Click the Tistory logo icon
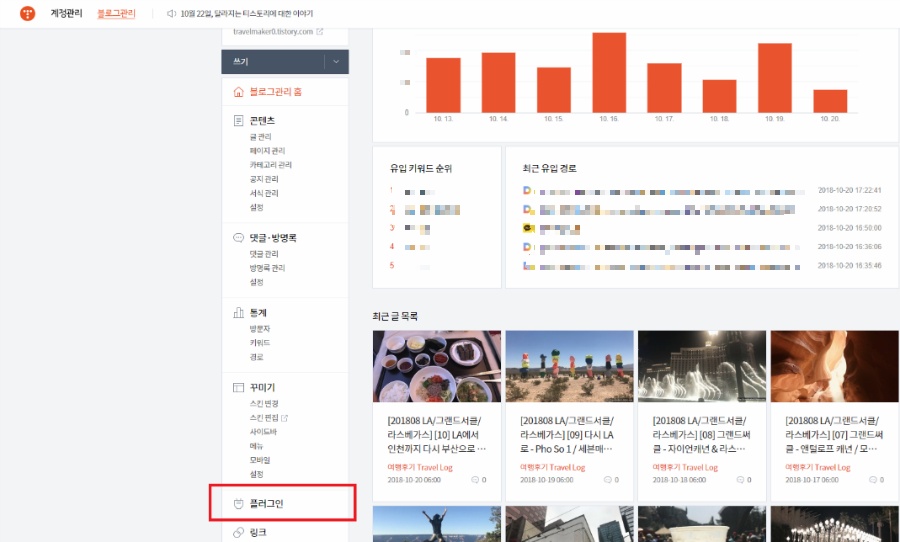 click(x=28, y=13)
